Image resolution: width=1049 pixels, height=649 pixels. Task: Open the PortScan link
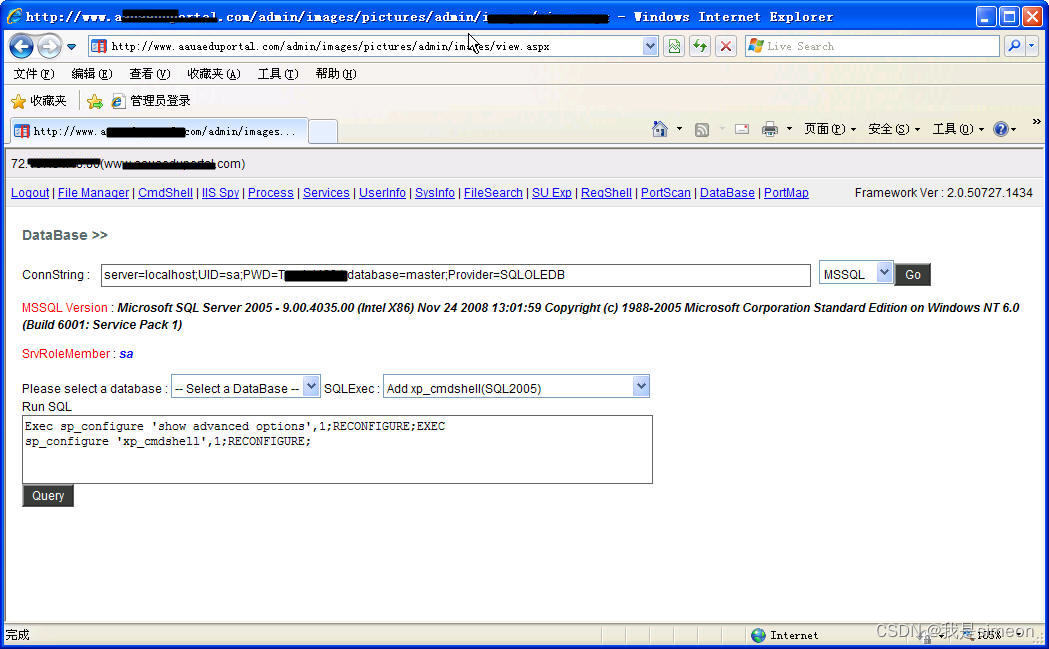(x=666, y=193)
